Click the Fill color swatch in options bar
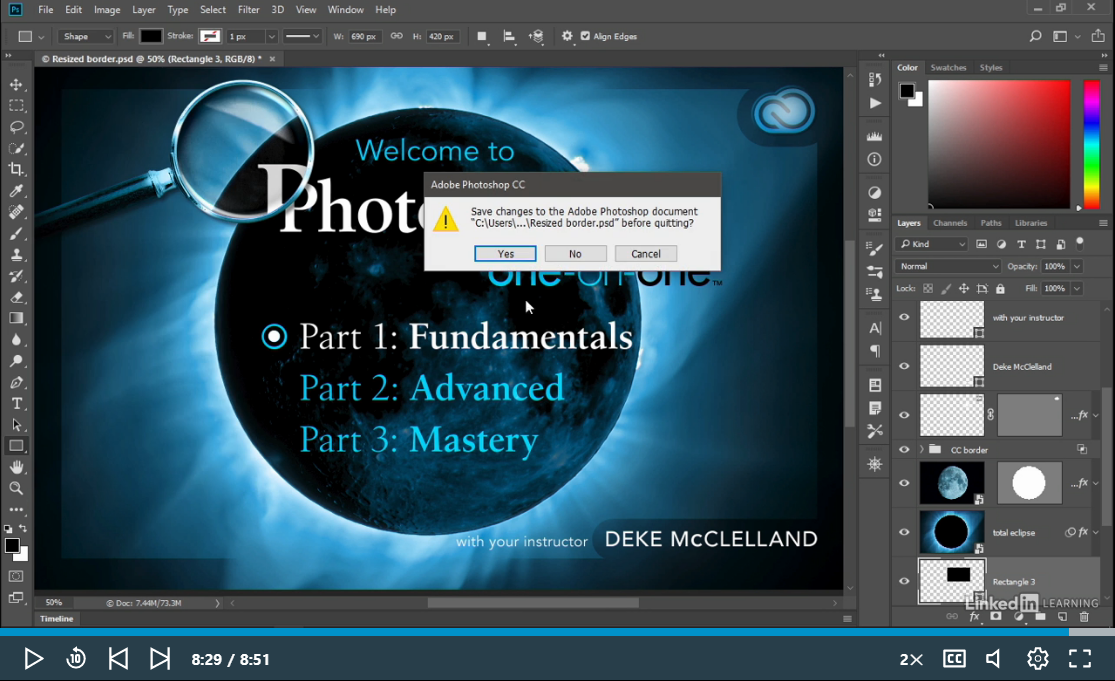The width and height of the screenshot is (1115, 681). click(151, 36)
